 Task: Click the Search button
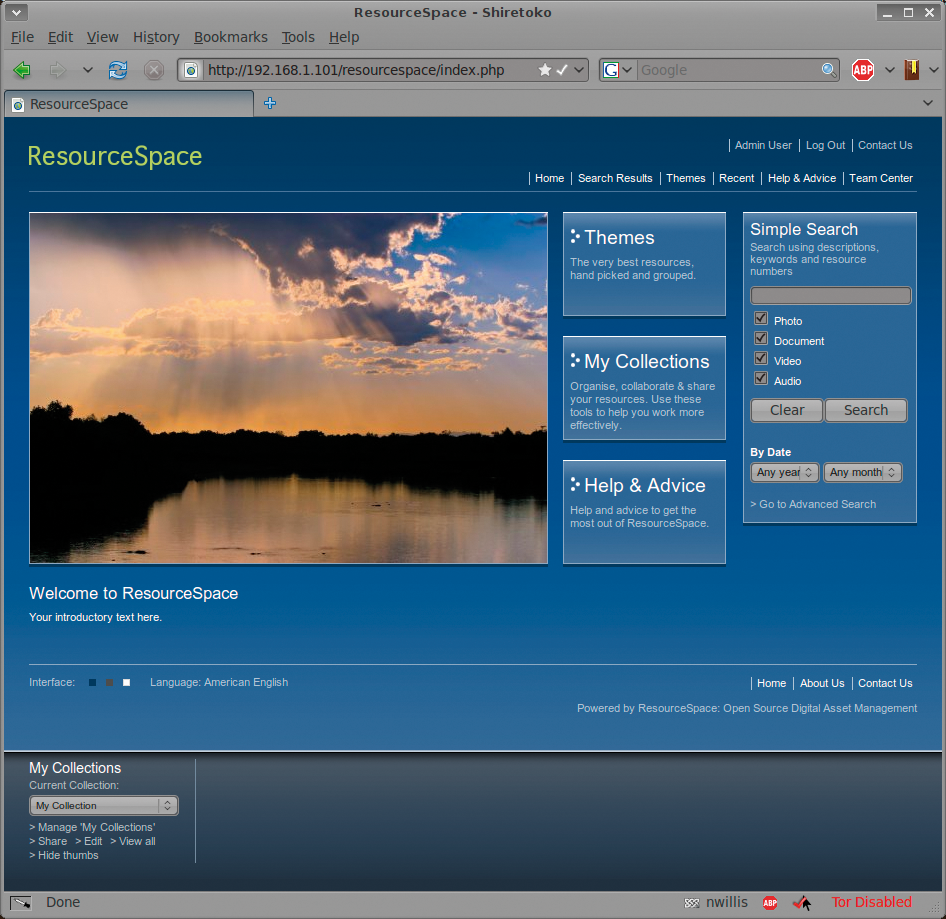click(866, 410)
